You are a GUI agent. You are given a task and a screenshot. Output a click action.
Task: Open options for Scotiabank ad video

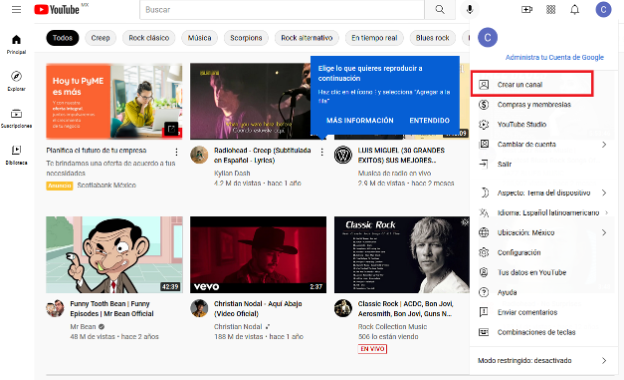tap(176, 152)
